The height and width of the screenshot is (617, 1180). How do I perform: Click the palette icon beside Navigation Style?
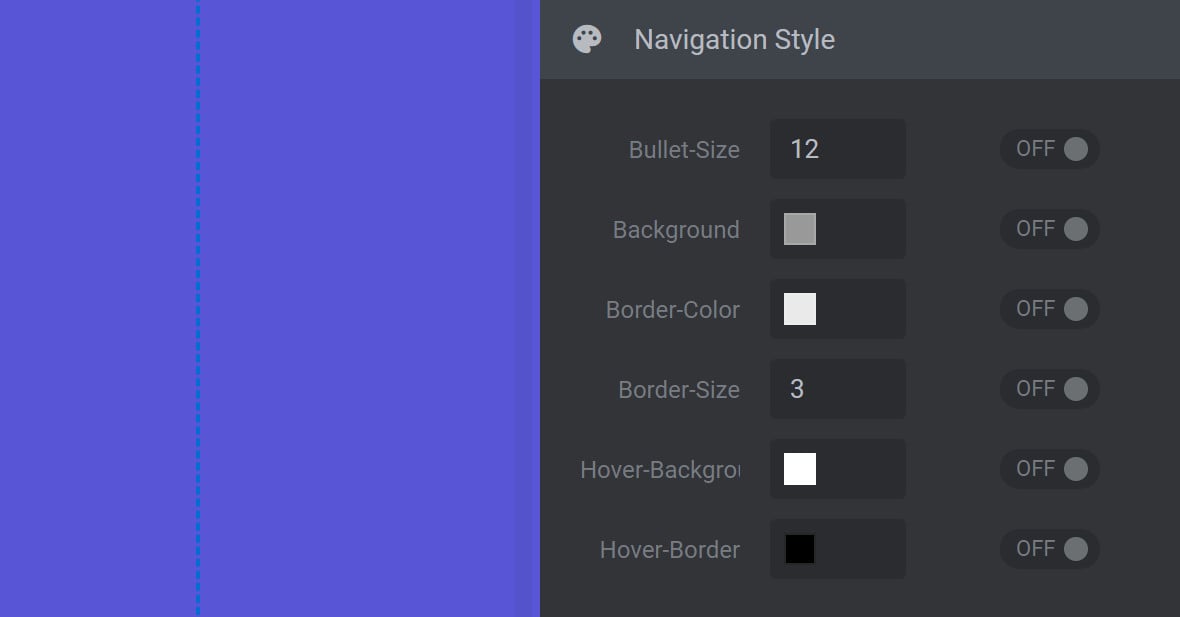tap(587, 39)
